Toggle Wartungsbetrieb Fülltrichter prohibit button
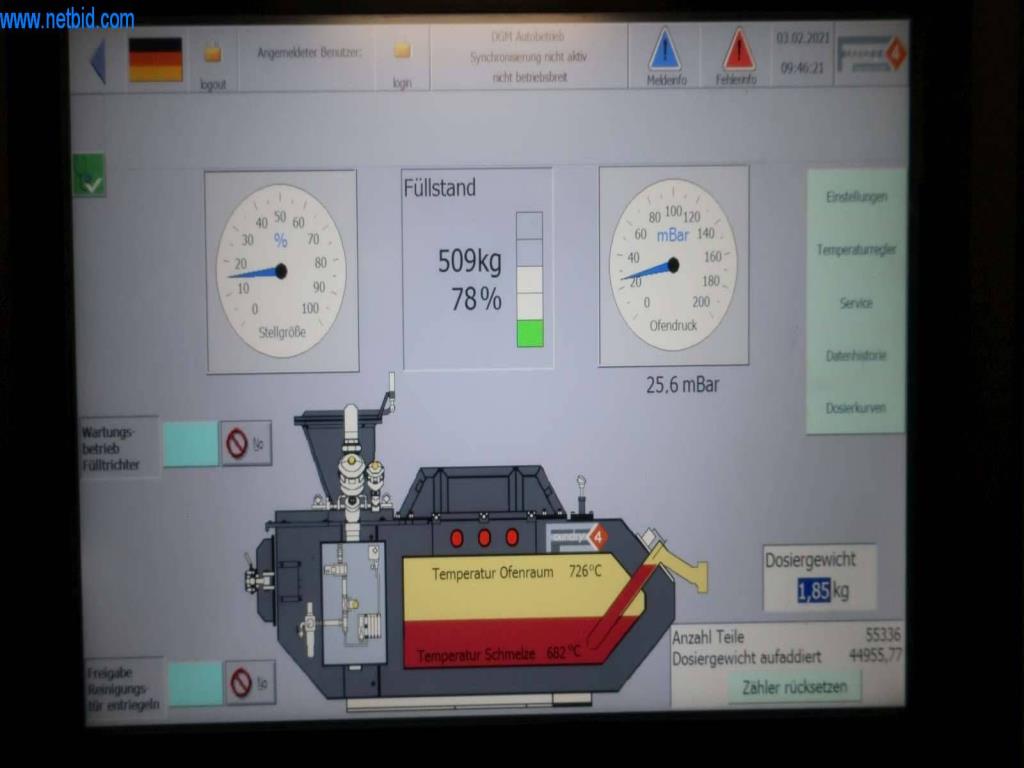The width and height of the screenshot is (1024, 768). (x=246, y=443)
